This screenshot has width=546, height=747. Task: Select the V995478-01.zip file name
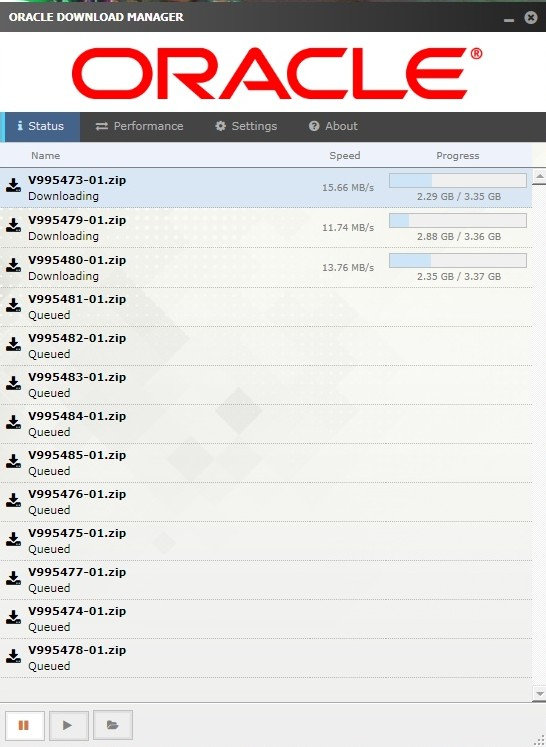pos(77,651)
